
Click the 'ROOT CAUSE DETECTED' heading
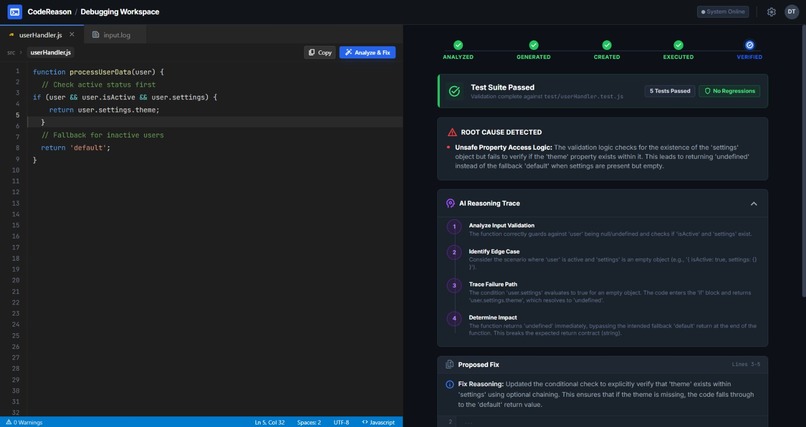(501, 132)
